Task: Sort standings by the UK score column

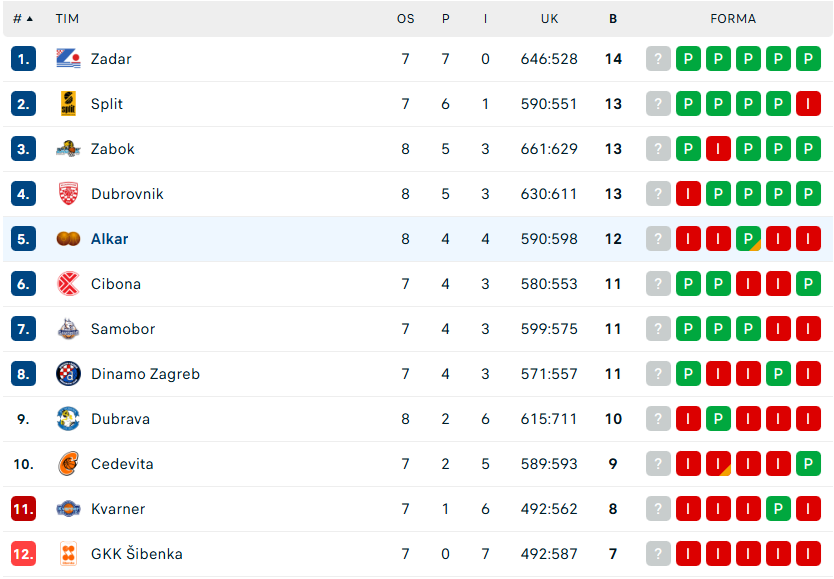Action: (x=549, y=19)
